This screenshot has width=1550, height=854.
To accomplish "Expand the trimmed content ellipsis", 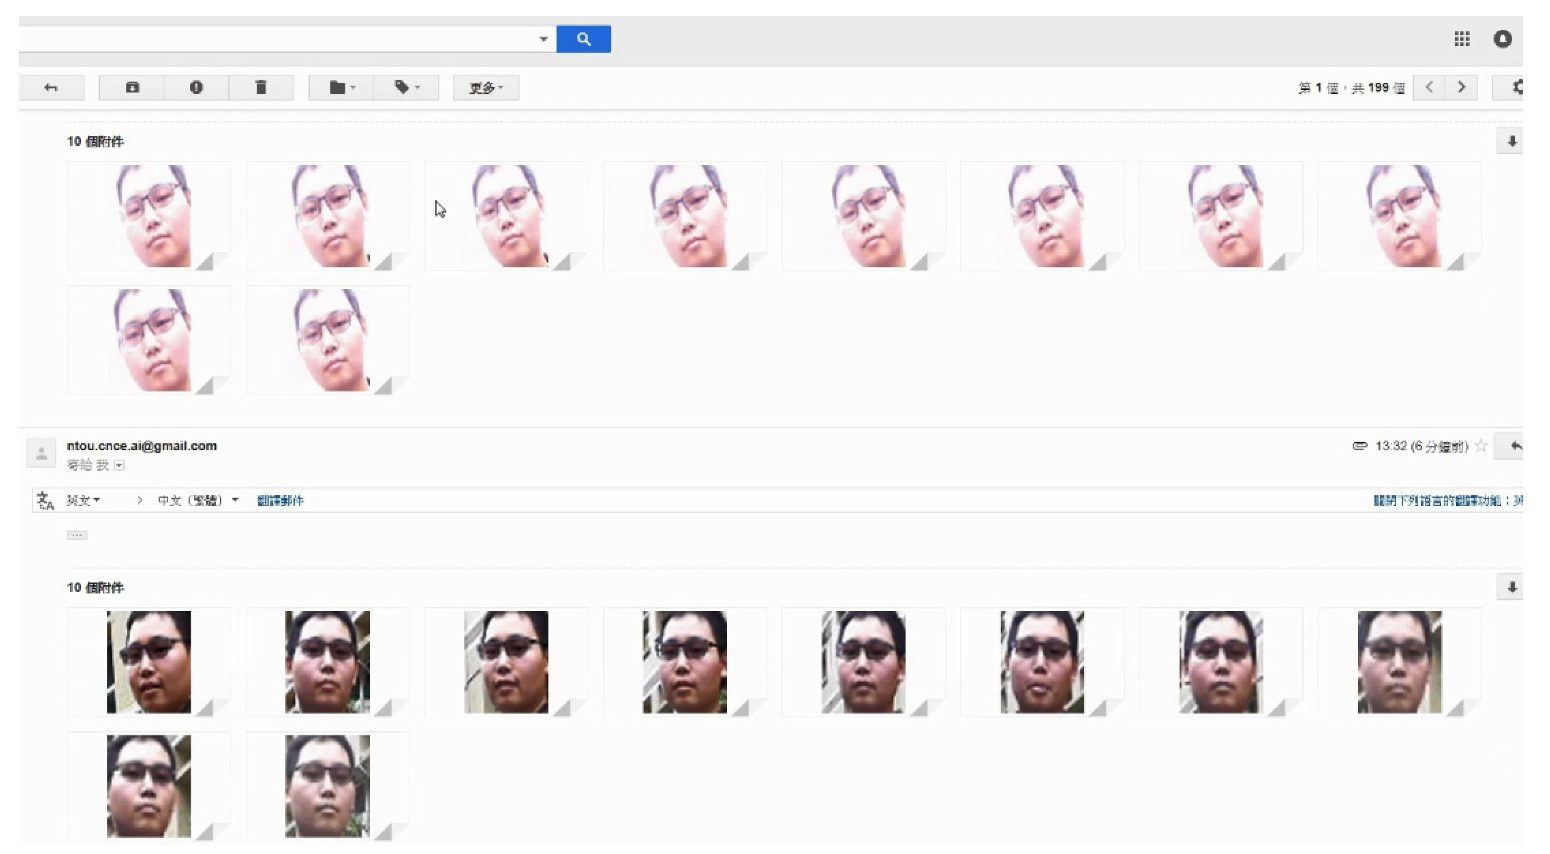I will pyautogui.click(x=77, y=536).
